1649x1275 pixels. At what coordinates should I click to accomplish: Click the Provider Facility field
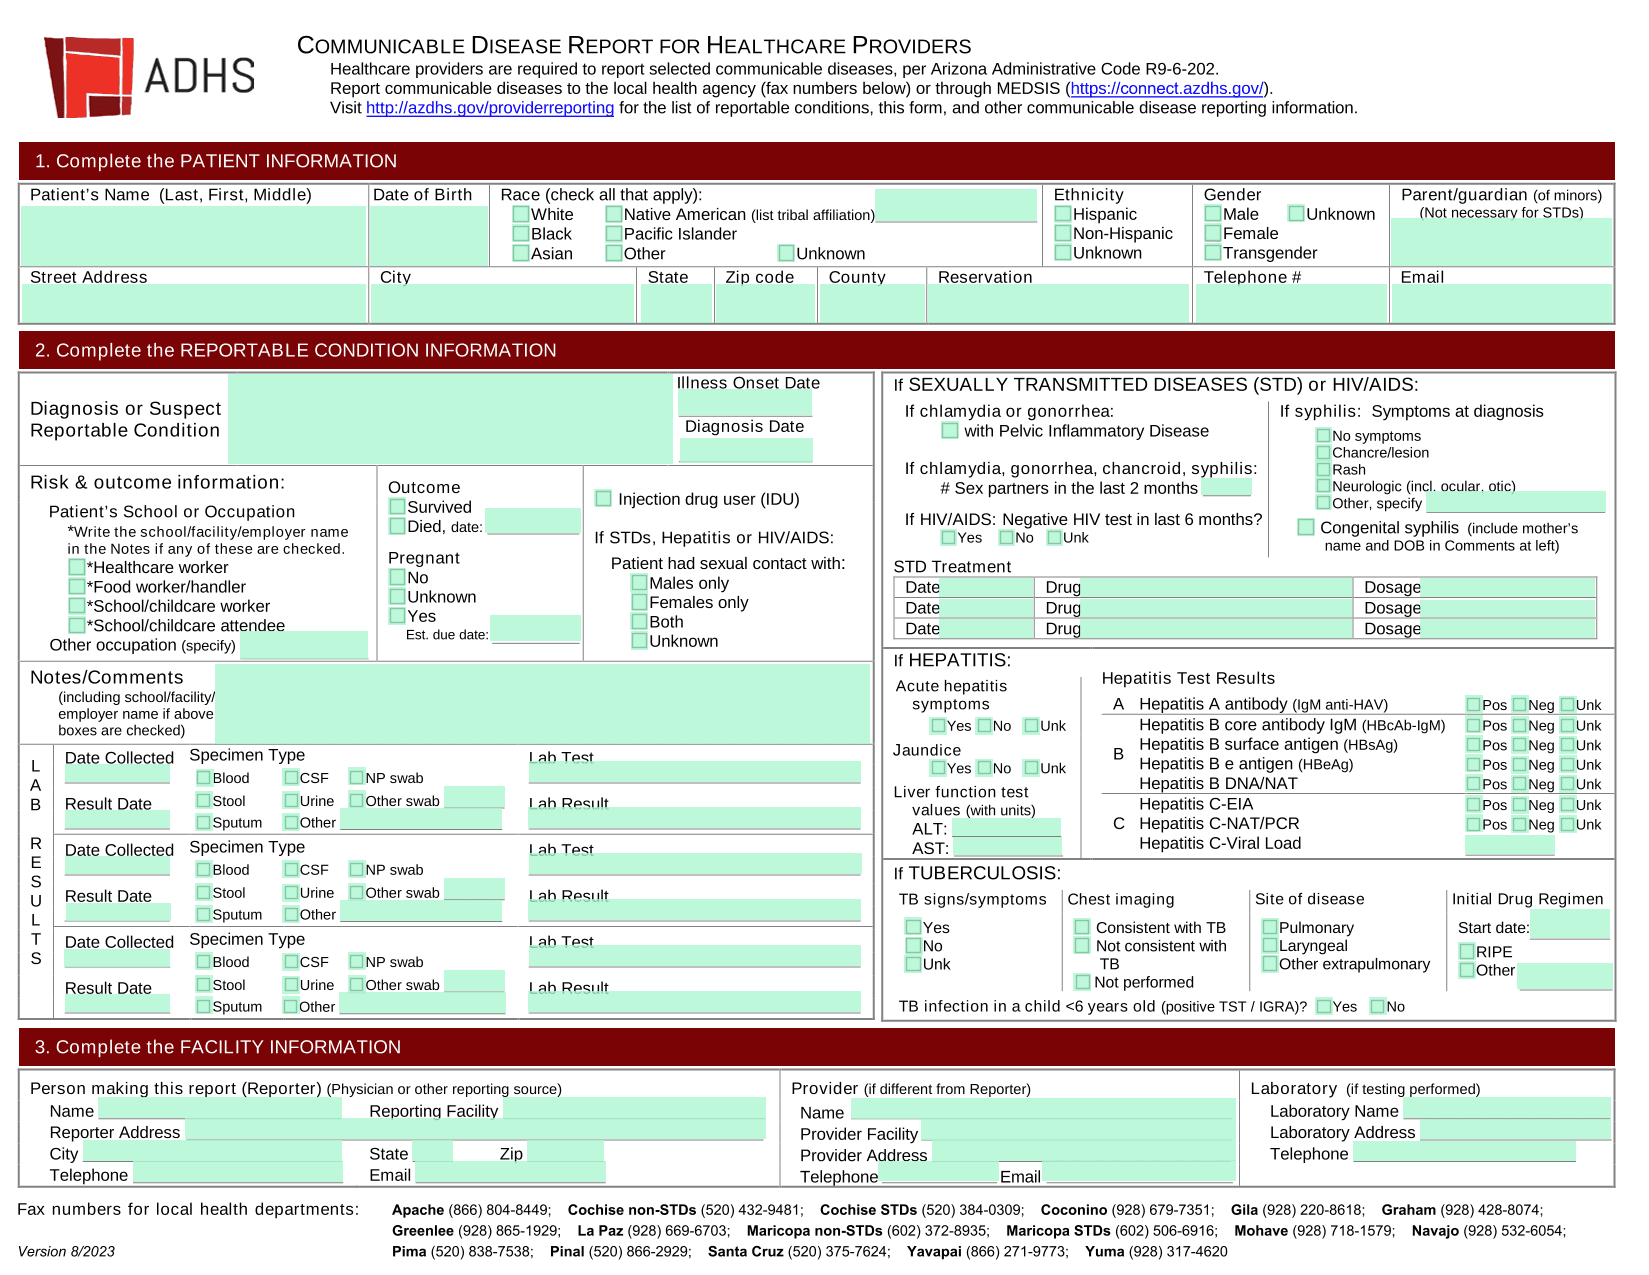tap(1078, 1130)
